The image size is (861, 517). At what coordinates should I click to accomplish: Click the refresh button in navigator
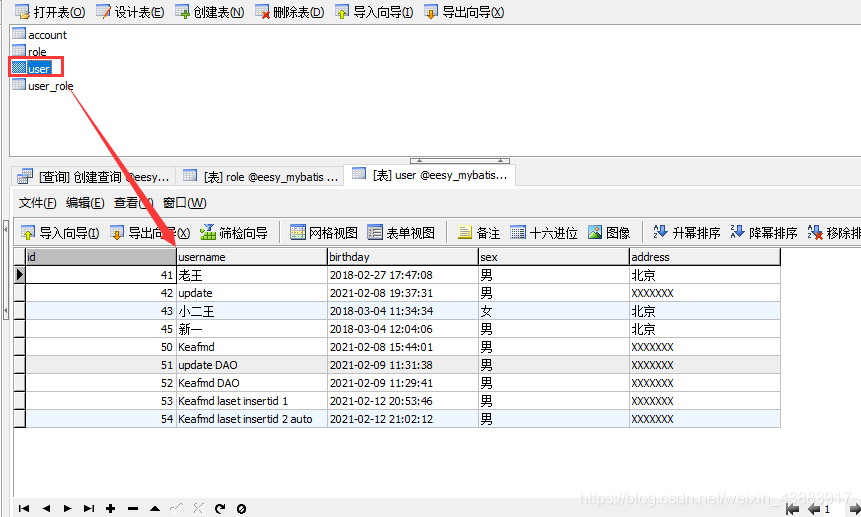[x=220, y=509]
